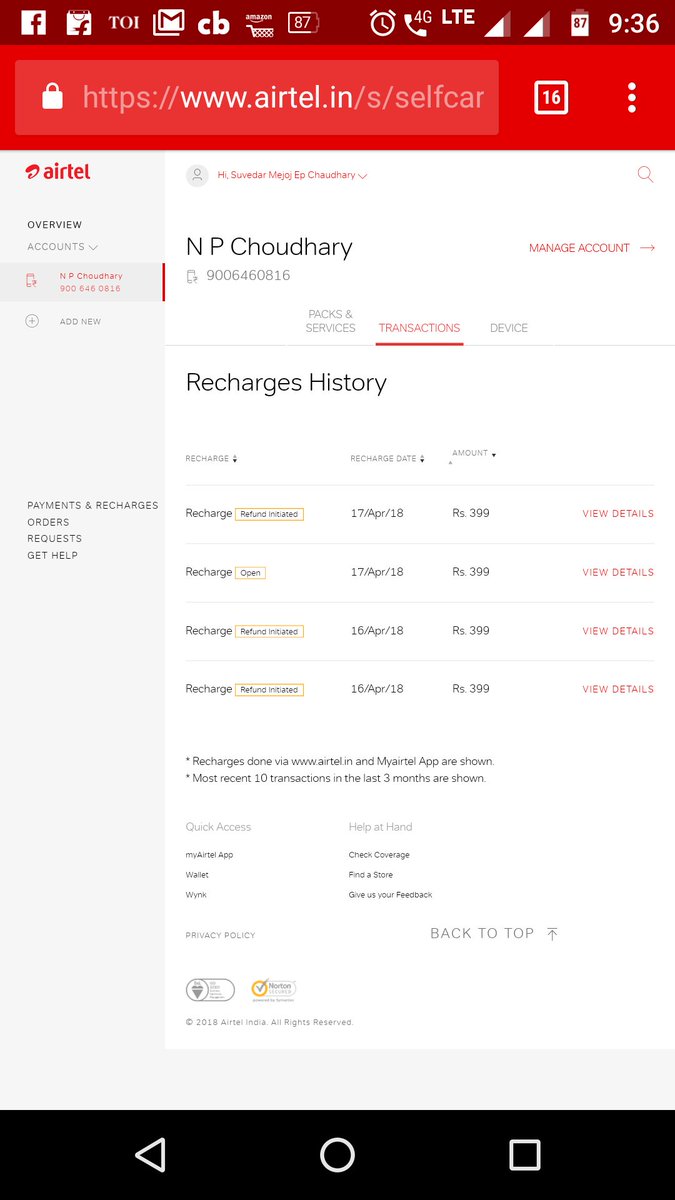Click the arrow icon next to Manage Account
675x1200 pixels.
click(x=646, y=248)
